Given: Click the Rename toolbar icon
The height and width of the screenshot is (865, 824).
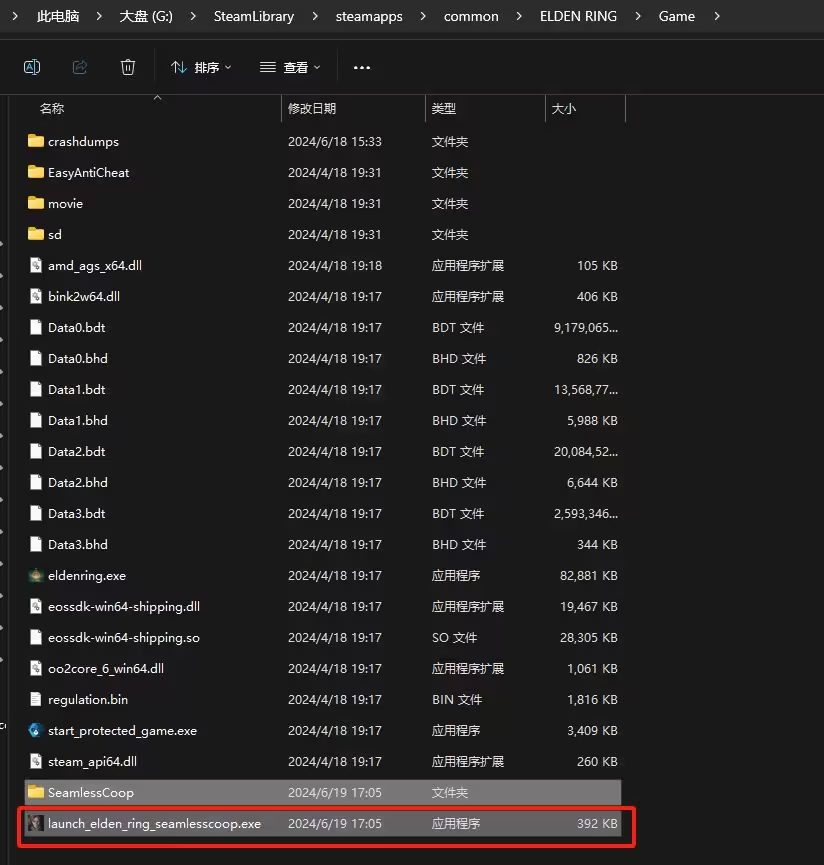Looking at the screenshot, I should point(32,67).
